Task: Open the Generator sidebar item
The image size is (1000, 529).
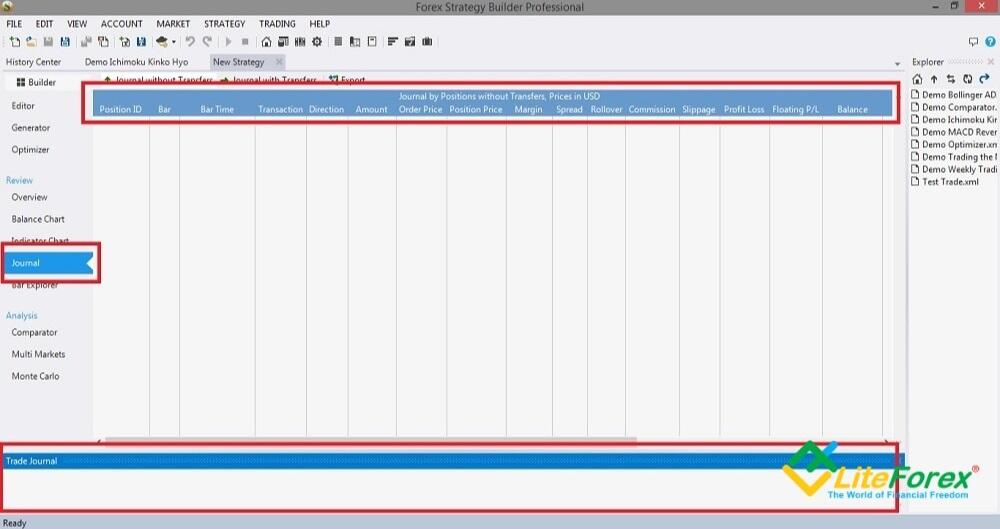Action: point(31,128)
